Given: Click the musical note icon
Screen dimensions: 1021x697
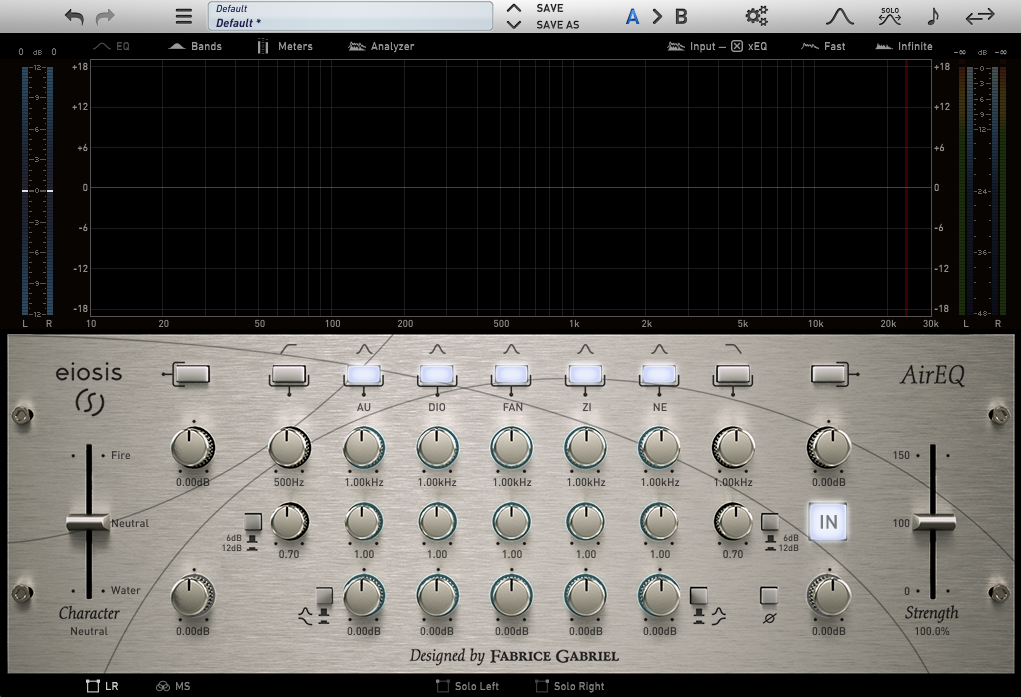Looking at the screenshot, I should tap(933, 16).
